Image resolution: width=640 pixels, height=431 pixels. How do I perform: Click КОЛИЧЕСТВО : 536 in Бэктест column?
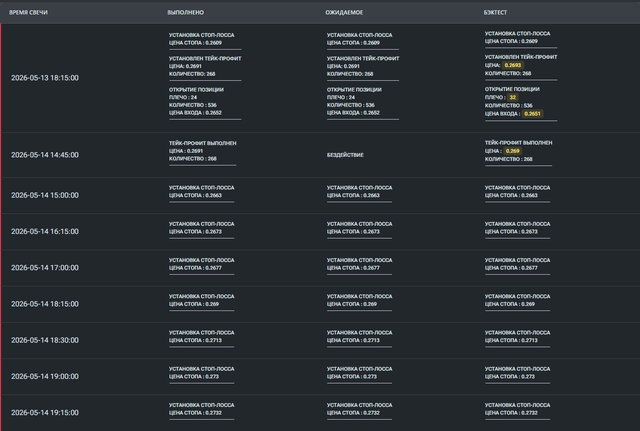(x=509, y=106)
